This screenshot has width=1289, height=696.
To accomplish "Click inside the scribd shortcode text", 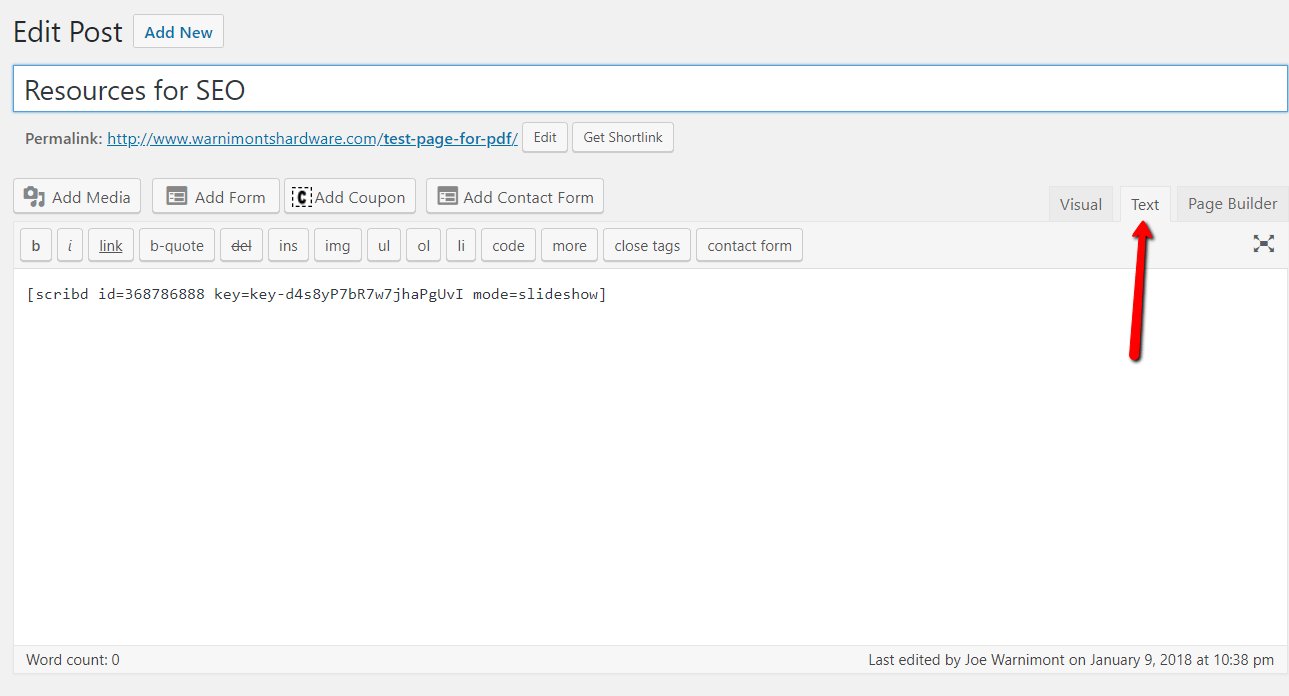I will (317, 294).
